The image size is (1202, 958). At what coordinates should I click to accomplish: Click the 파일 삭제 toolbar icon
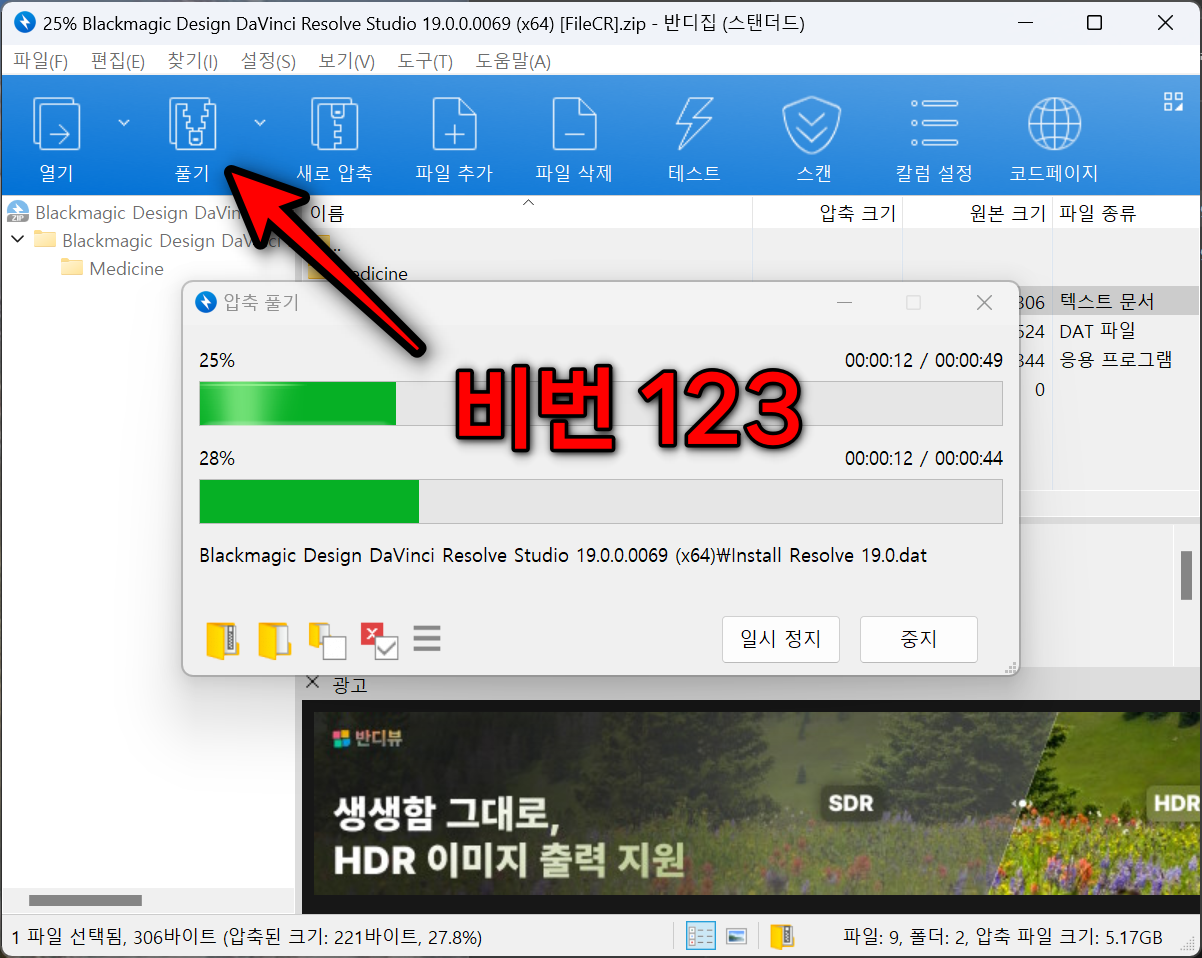click(x=574, y=124)
